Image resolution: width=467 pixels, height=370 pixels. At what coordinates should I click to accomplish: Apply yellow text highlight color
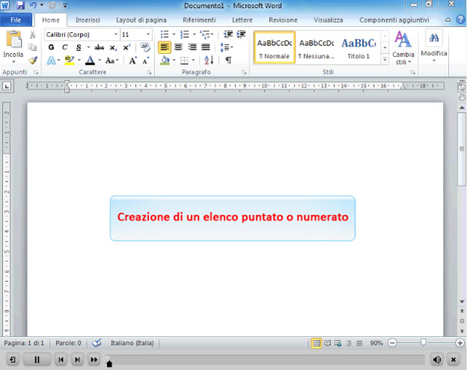(69, 60)
